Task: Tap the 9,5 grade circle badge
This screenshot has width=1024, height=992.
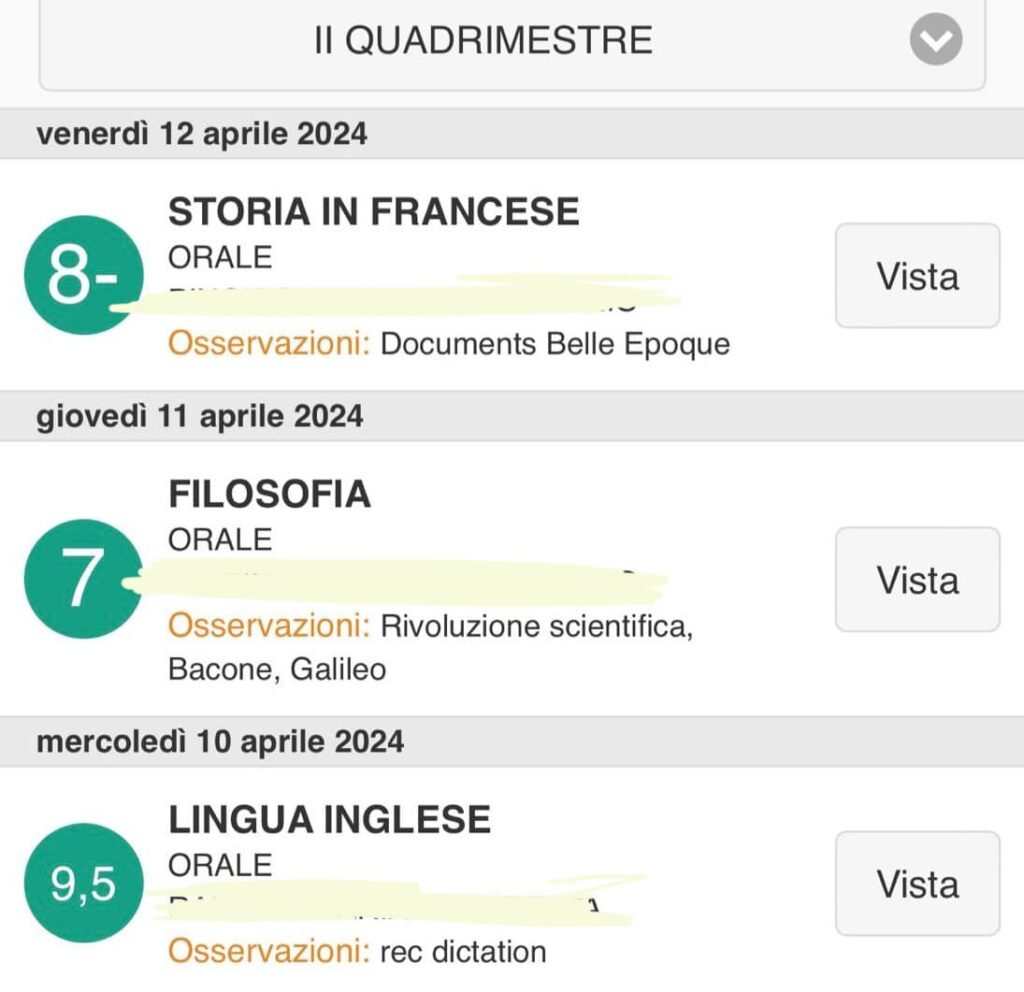Action: 84,883
